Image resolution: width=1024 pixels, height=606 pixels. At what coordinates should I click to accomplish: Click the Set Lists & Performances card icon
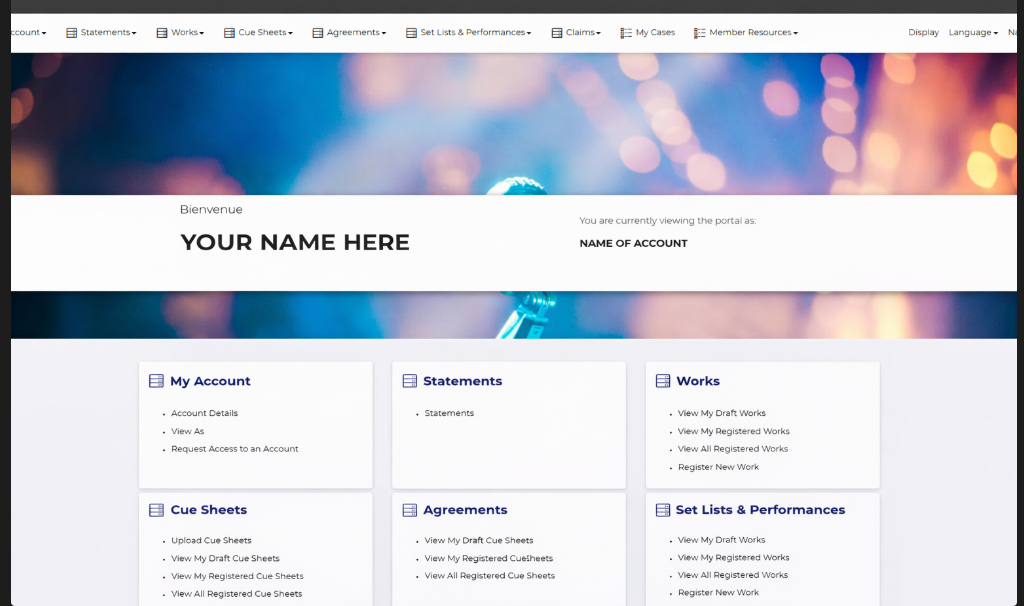pos(663,510)
